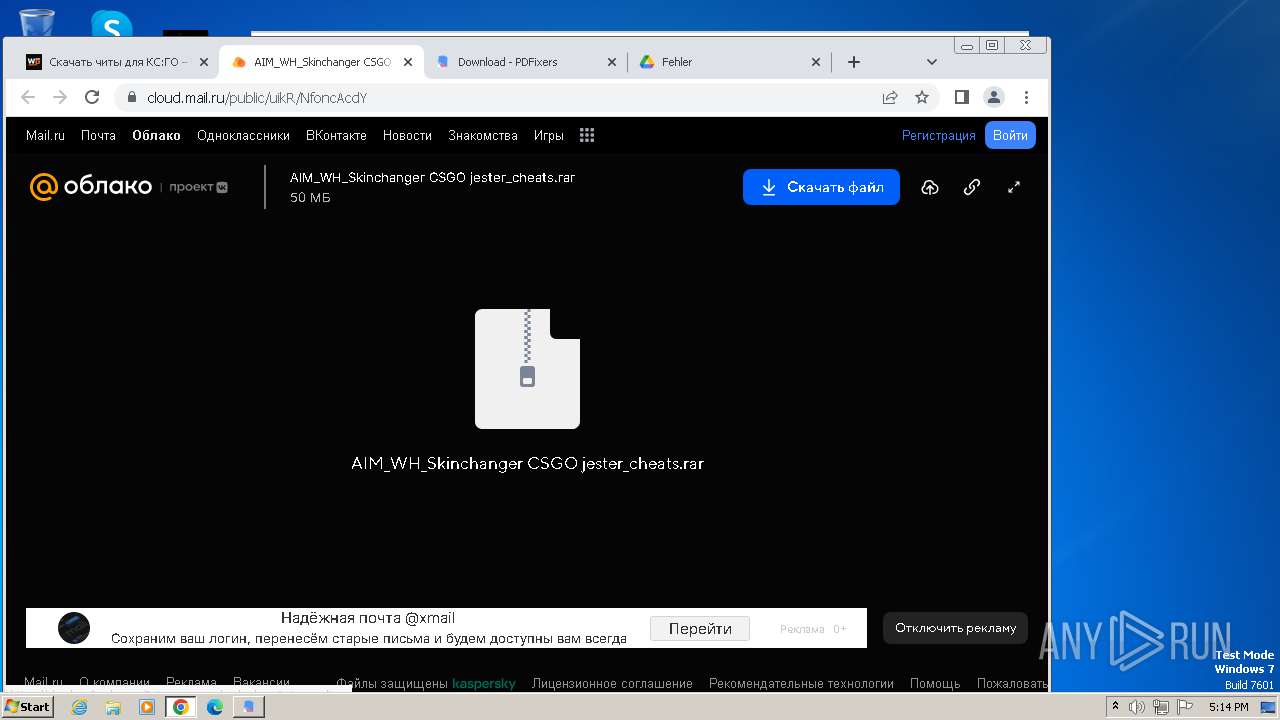Open the Рекомендательные технологии footer link
Viewport: 1280px width, 720px height.
coord(801,684)
